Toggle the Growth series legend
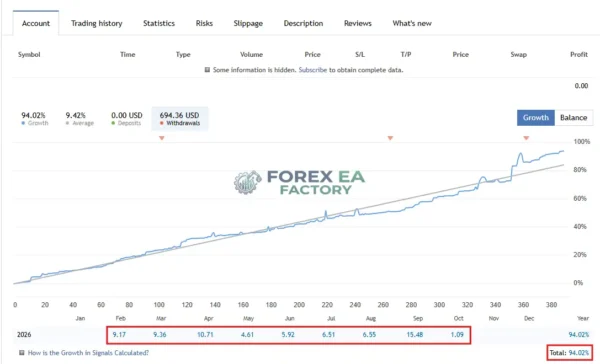Image resolution: width=600 pixels, height=364 pixels. click(35, 123)
